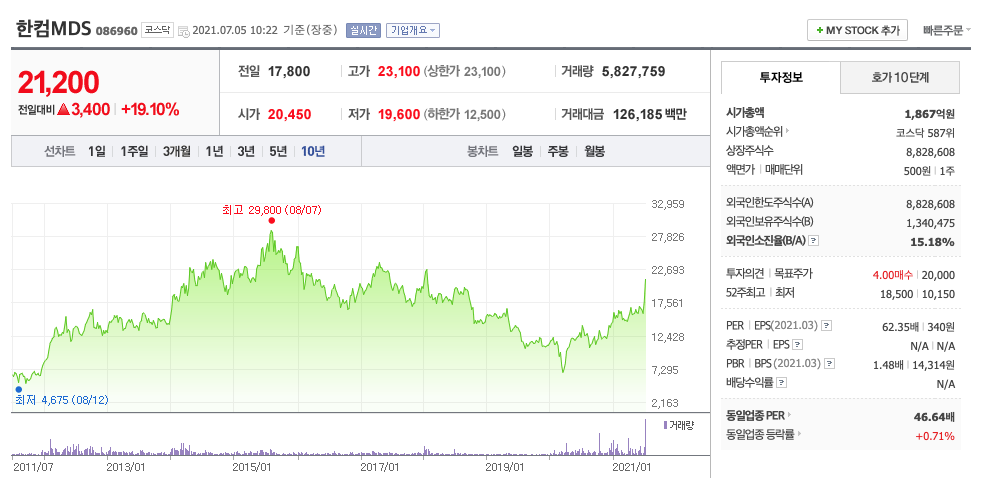Image resolution: width=982 pixels, height=478 pixels.
Task: Click the green plus icon in MY STOCK 추가
Action: tap(820, 30)
